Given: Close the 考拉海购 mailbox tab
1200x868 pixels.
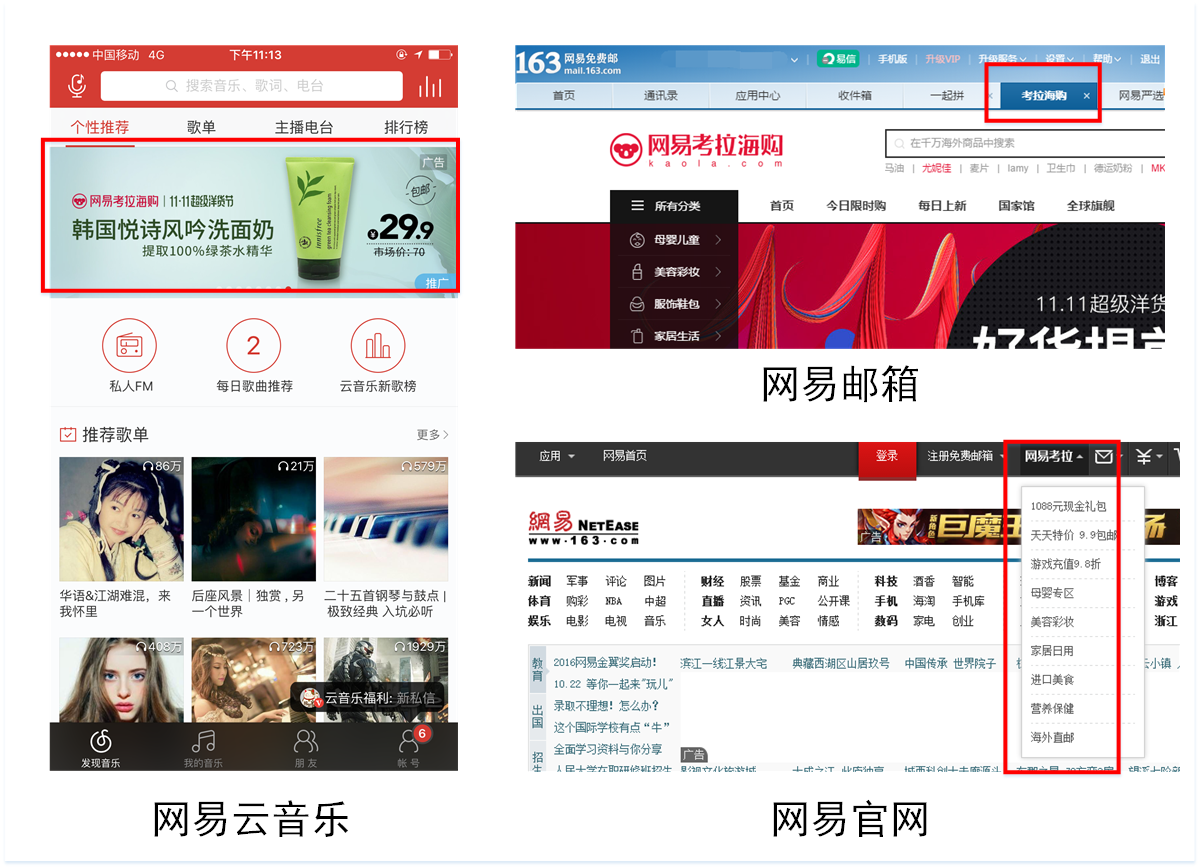Looking at the screenshot, I should pos(1087,96).
